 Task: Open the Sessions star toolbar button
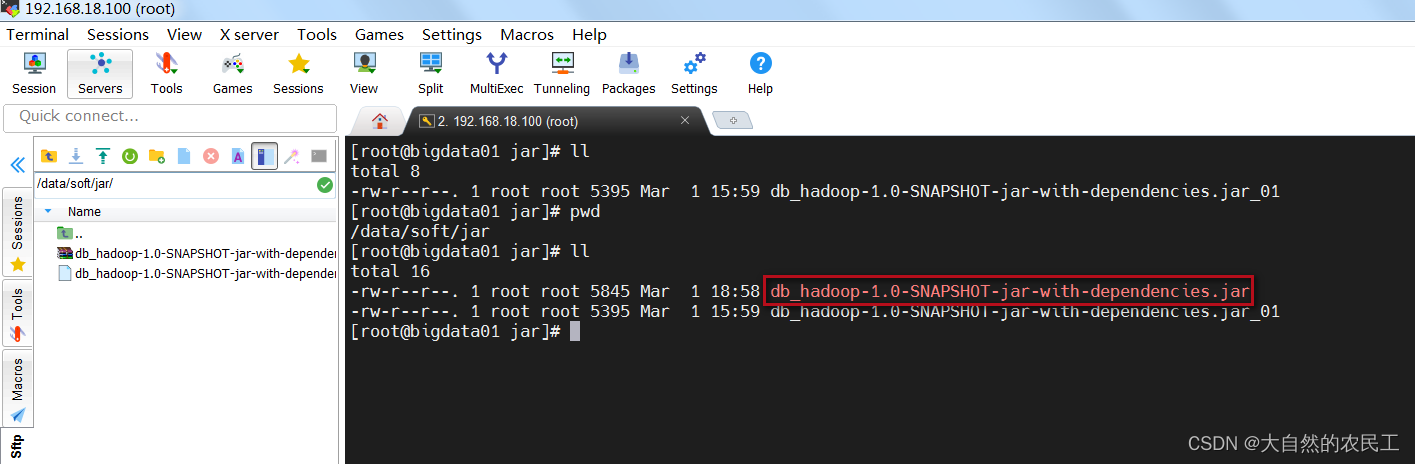coord(298,74)
